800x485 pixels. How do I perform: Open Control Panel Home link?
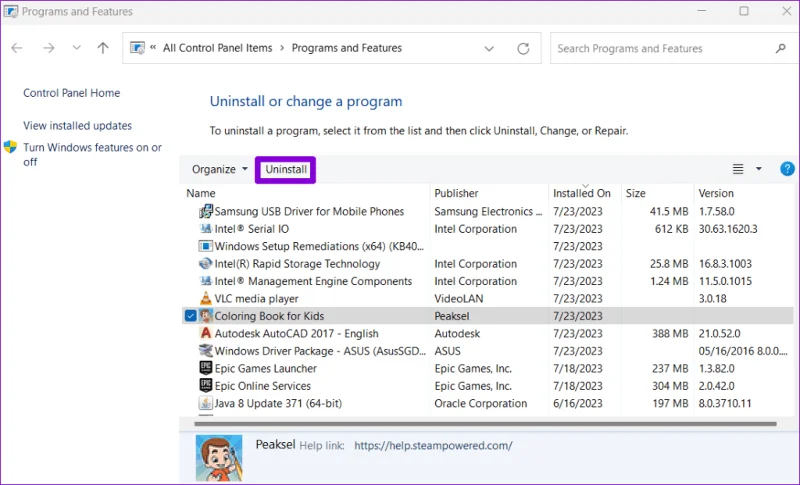click(x=71, y=93)
